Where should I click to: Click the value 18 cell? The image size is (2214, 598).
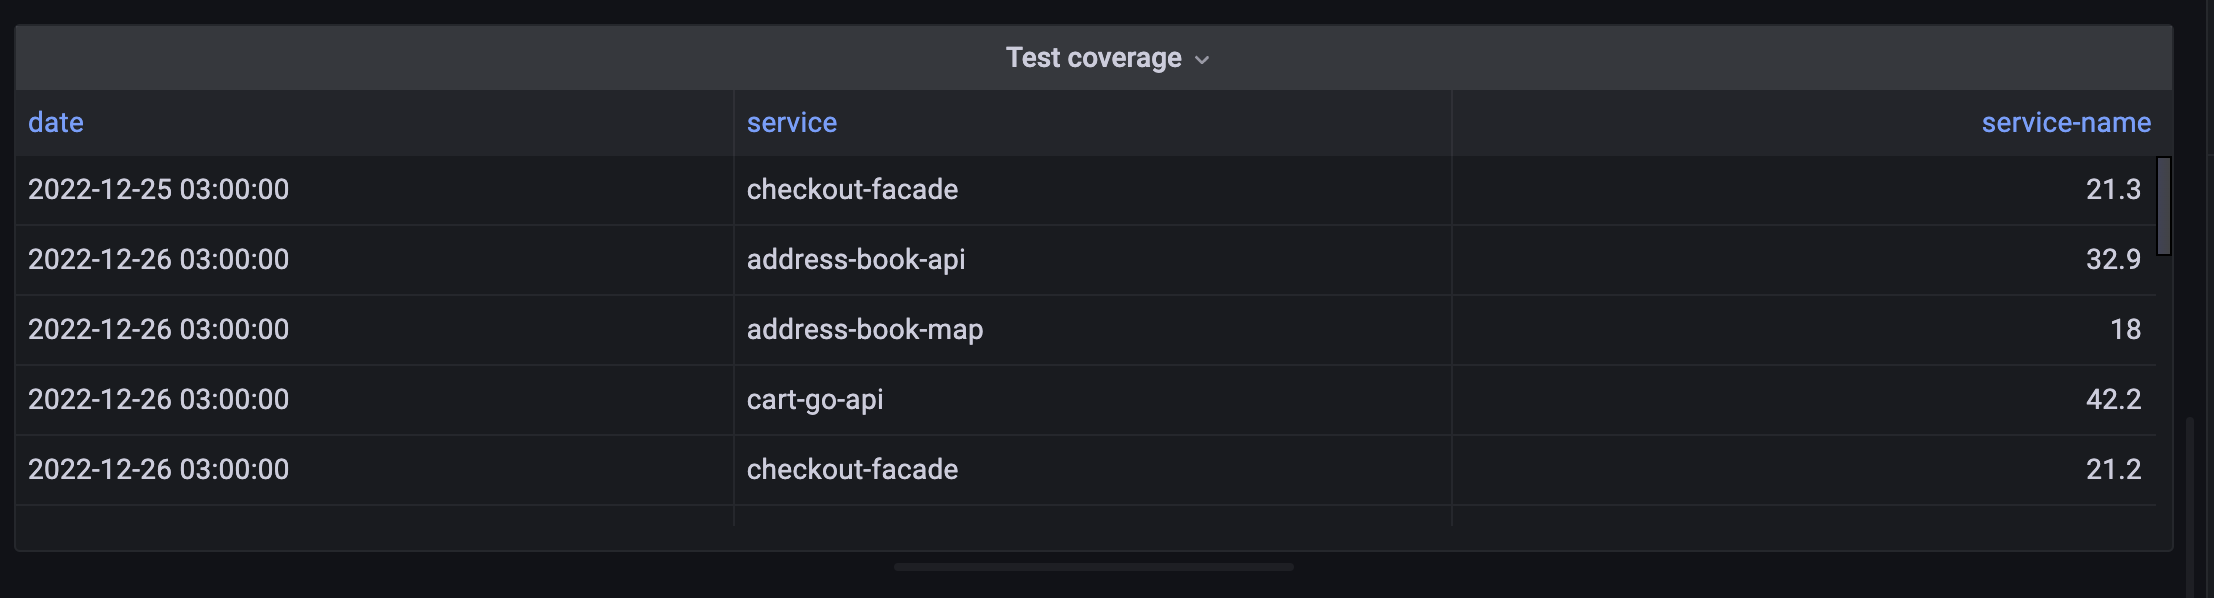point(2124,329)
